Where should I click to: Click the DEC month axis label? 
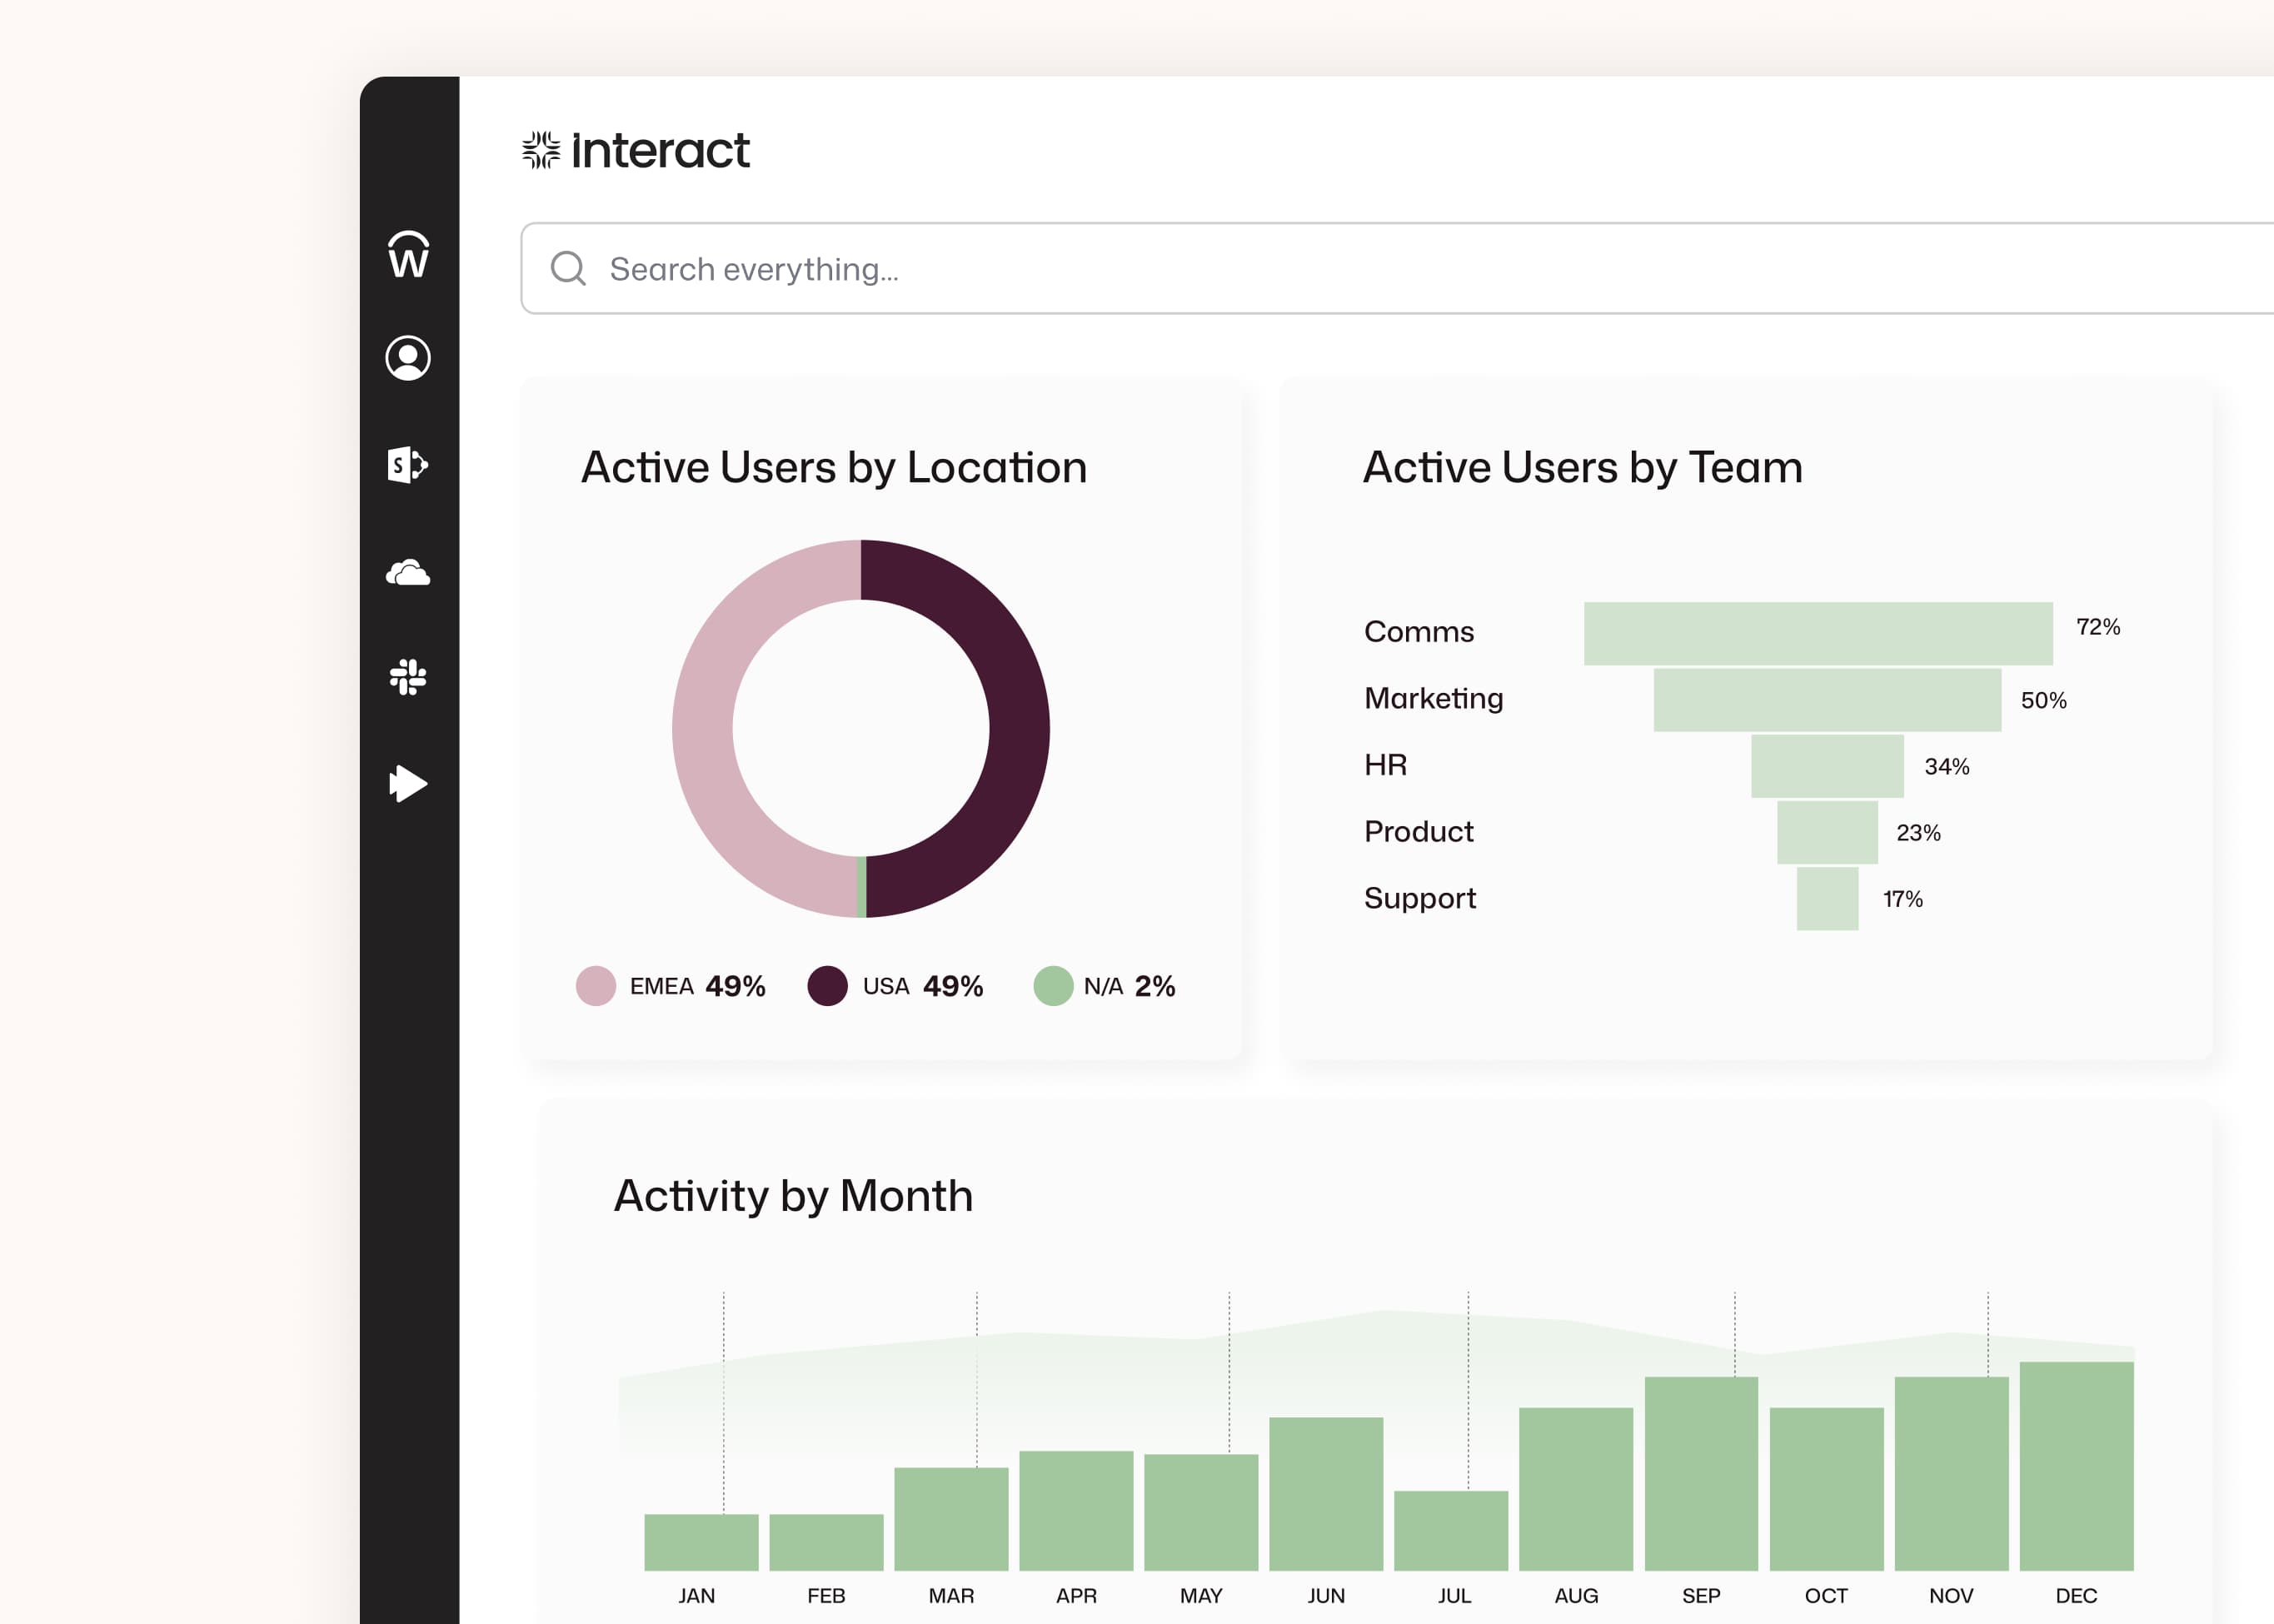click(2077, 1597)
